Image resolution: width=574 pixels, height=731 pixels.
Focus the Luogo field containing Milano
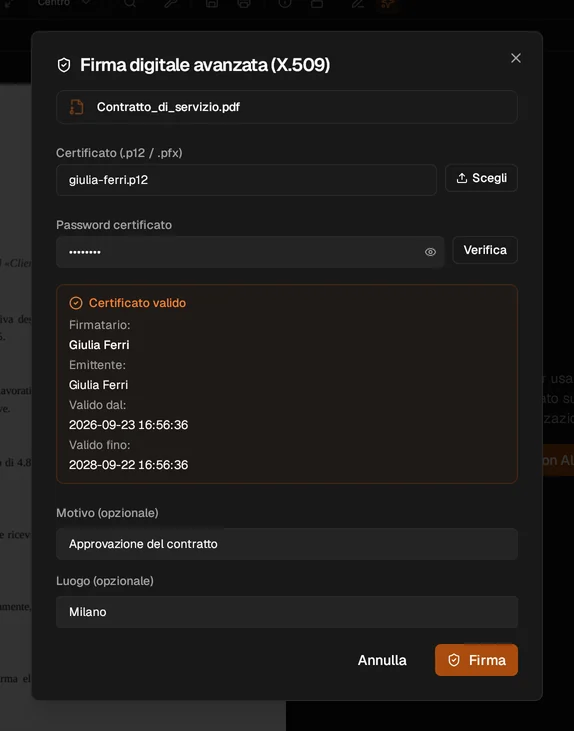tap(287, 612)
